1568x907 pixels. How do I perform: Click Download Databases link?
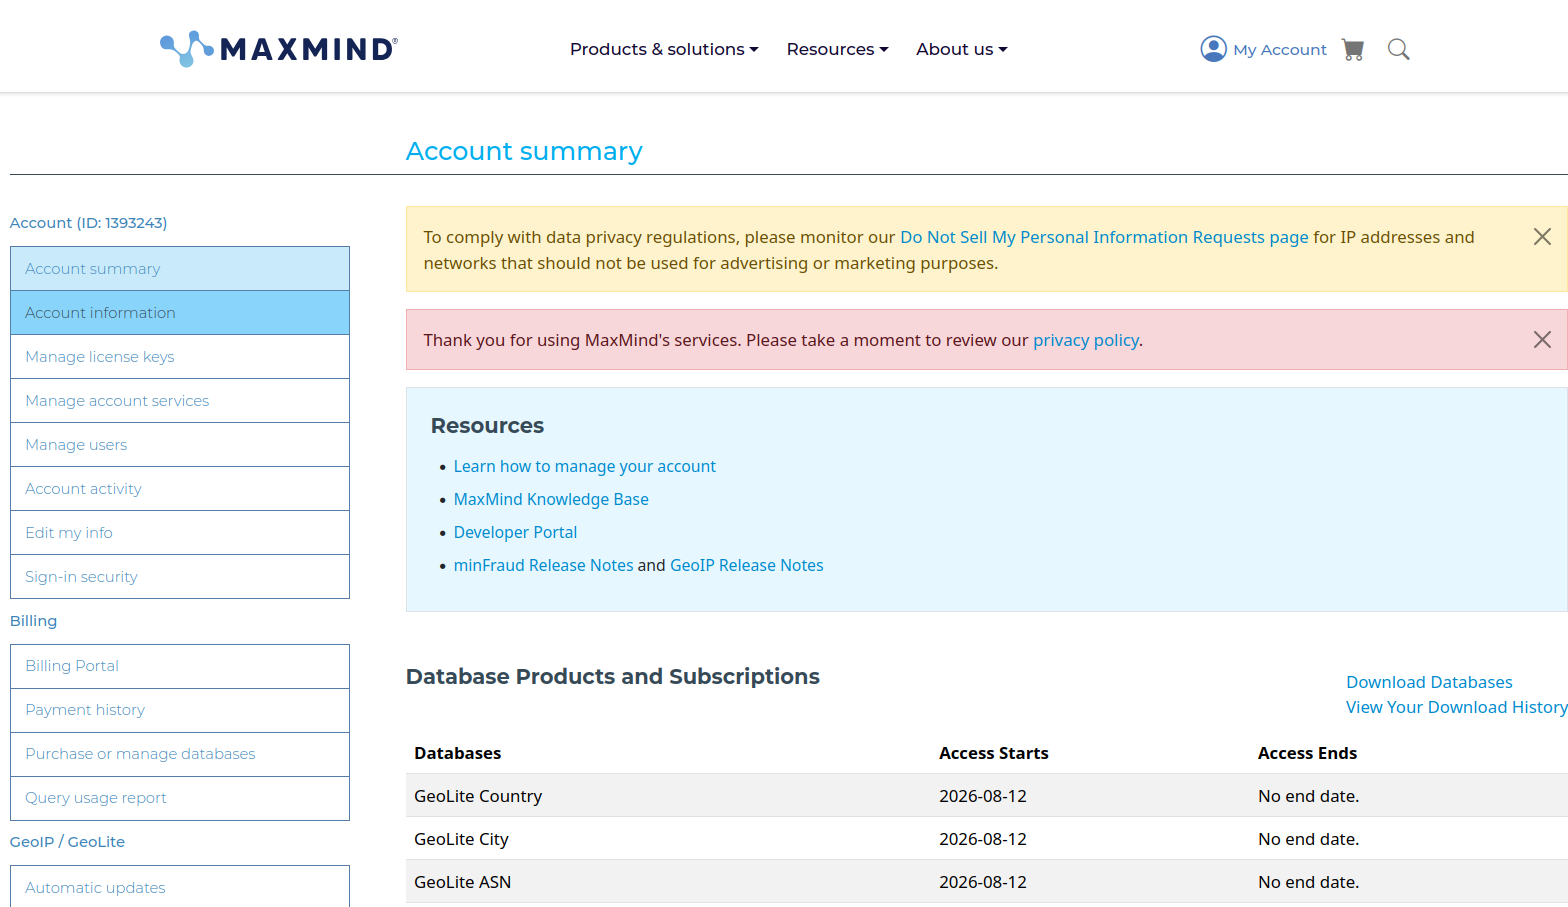pos(1429,682)
